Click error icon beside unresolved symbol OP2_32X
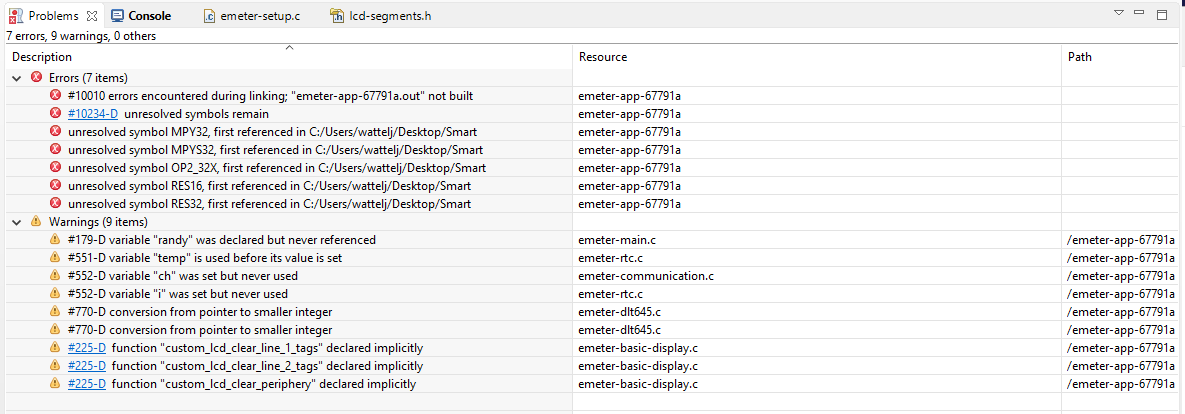 coord(56,168)
